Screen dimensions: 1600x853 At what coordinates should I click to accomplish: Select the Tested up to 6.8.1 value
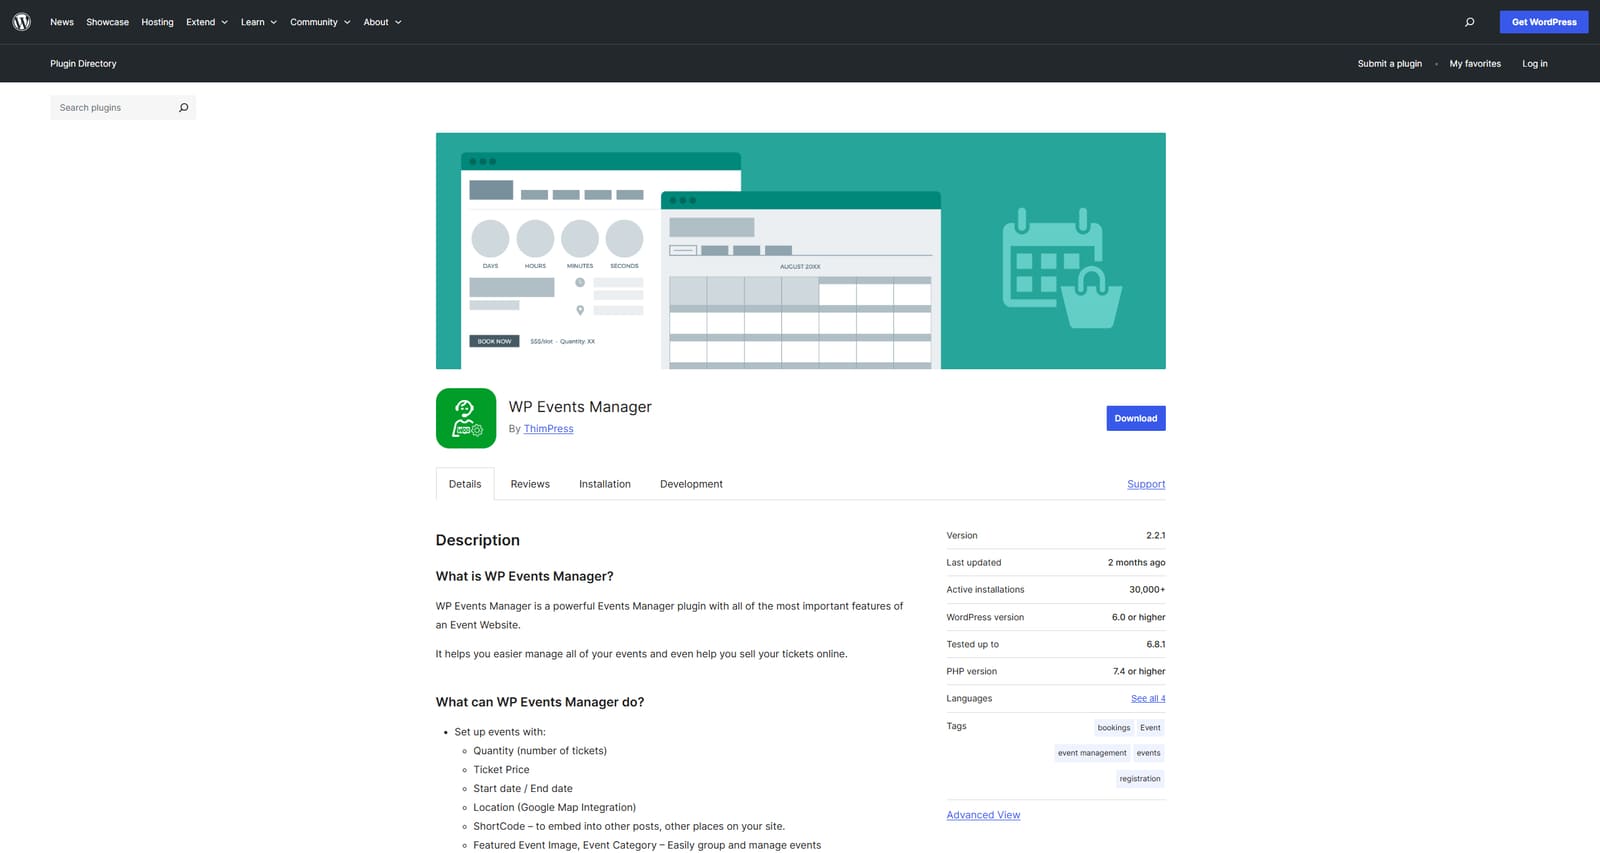(x=1155, y=645)
